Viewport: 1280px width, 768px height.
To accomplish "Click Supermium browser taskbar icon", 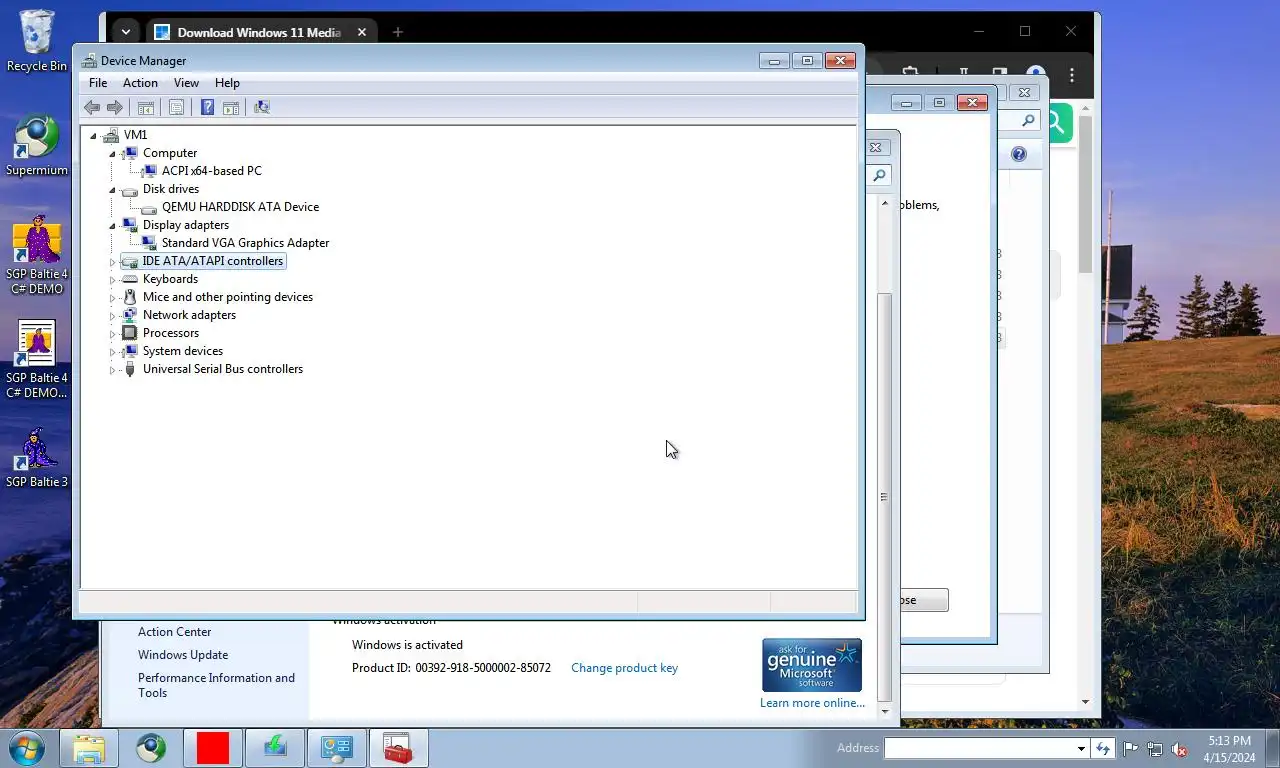I will click(151, 748).
